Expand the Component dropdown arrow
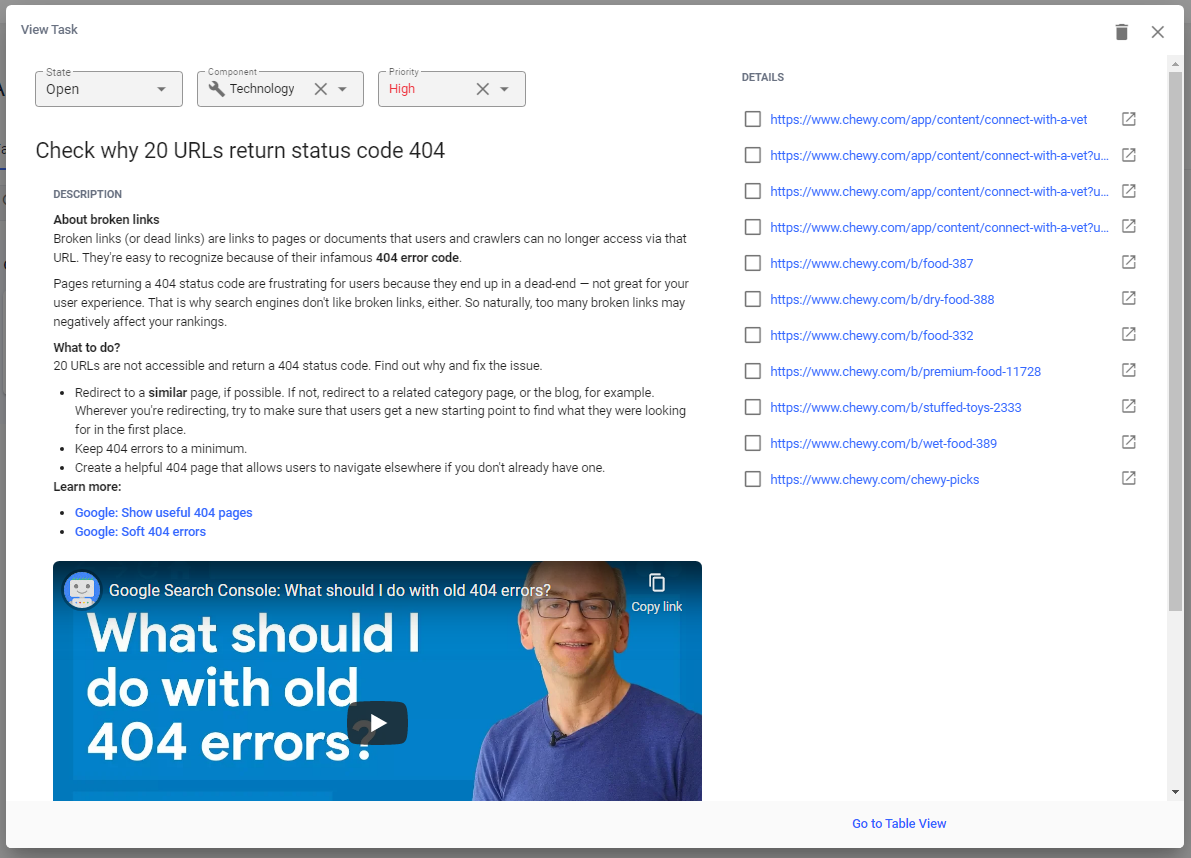Screen dimensions: 1191x858 pos(343,89)
